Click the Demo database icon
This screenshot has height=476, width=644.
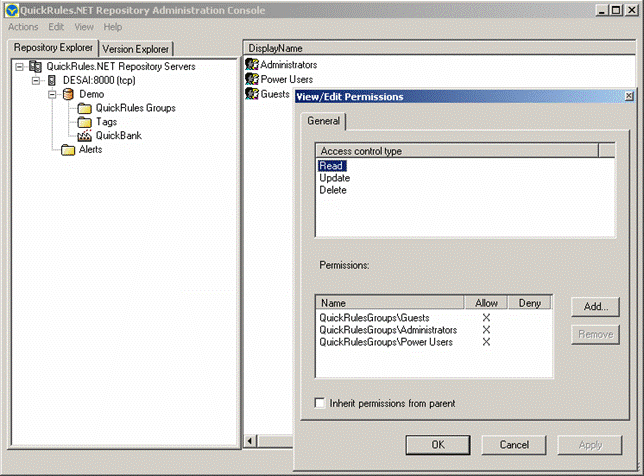tap(68, 94)
